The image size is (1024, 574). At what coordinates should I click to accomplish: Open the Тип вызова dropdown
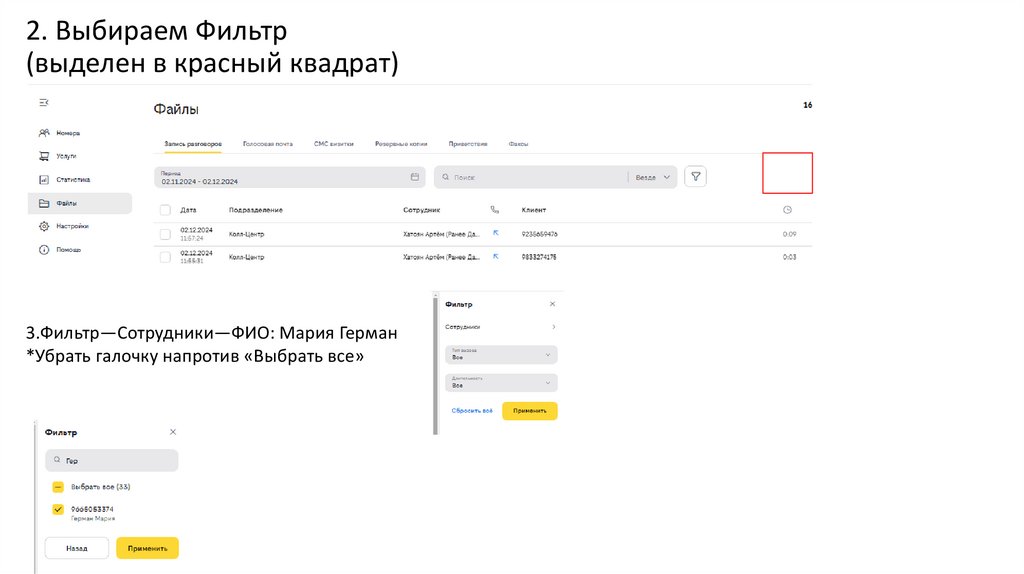501,355
